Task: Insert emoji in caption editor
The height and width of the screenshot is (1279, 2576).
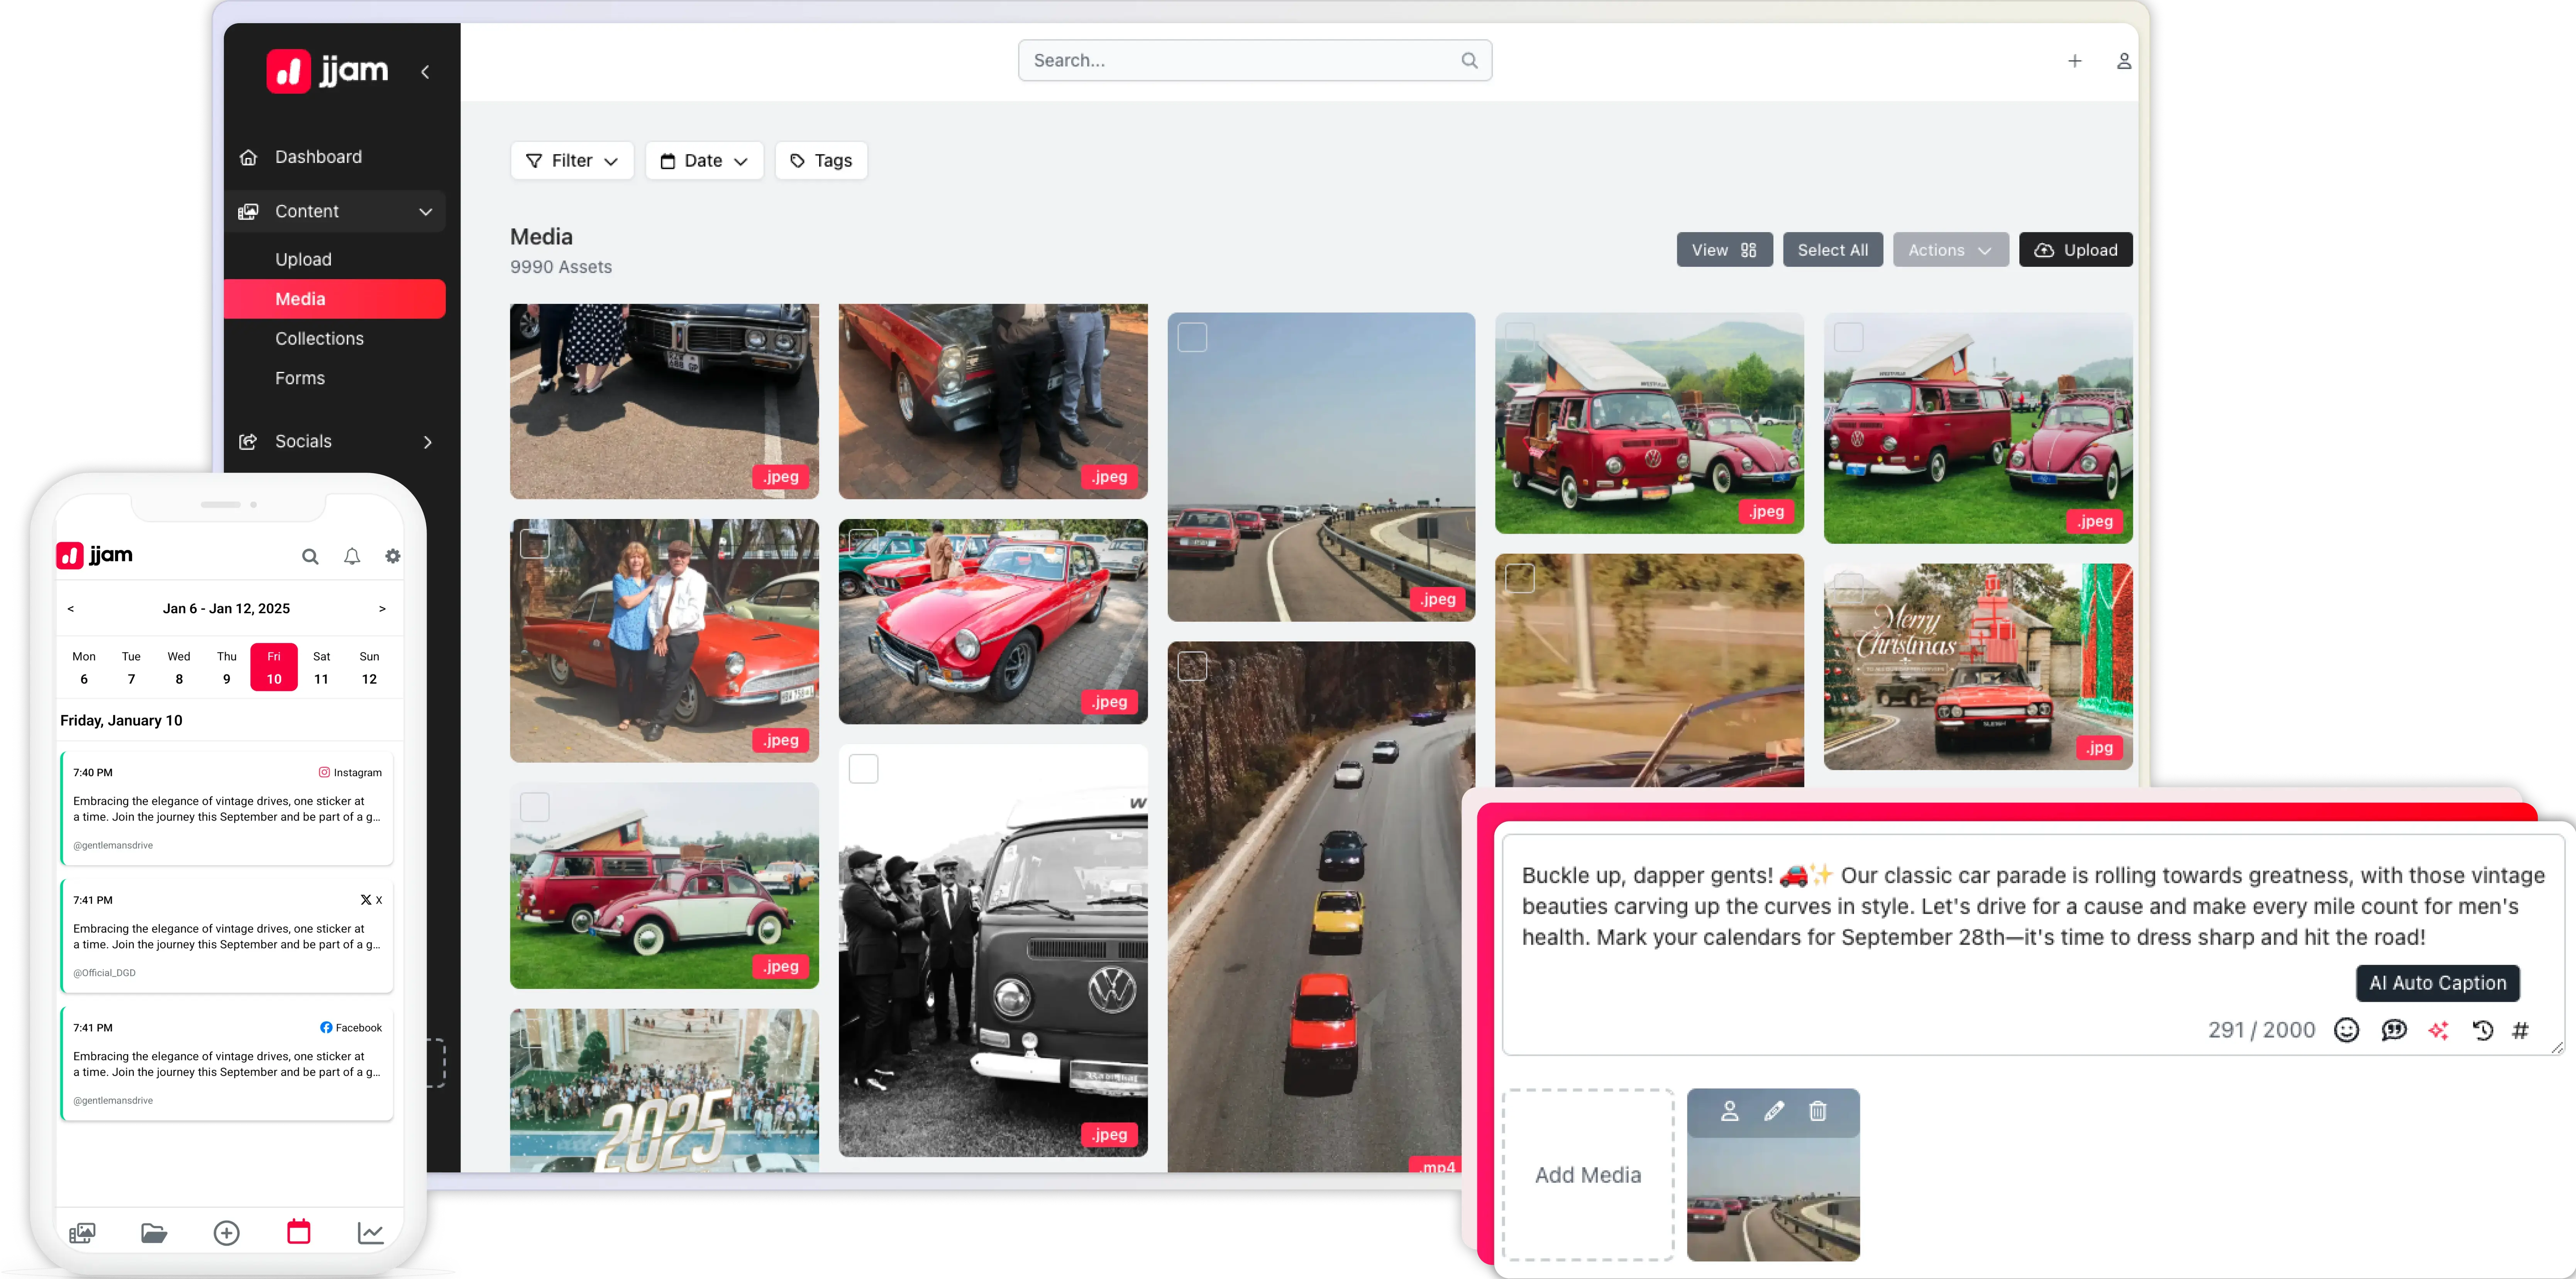Action: pos(2346,1030)
